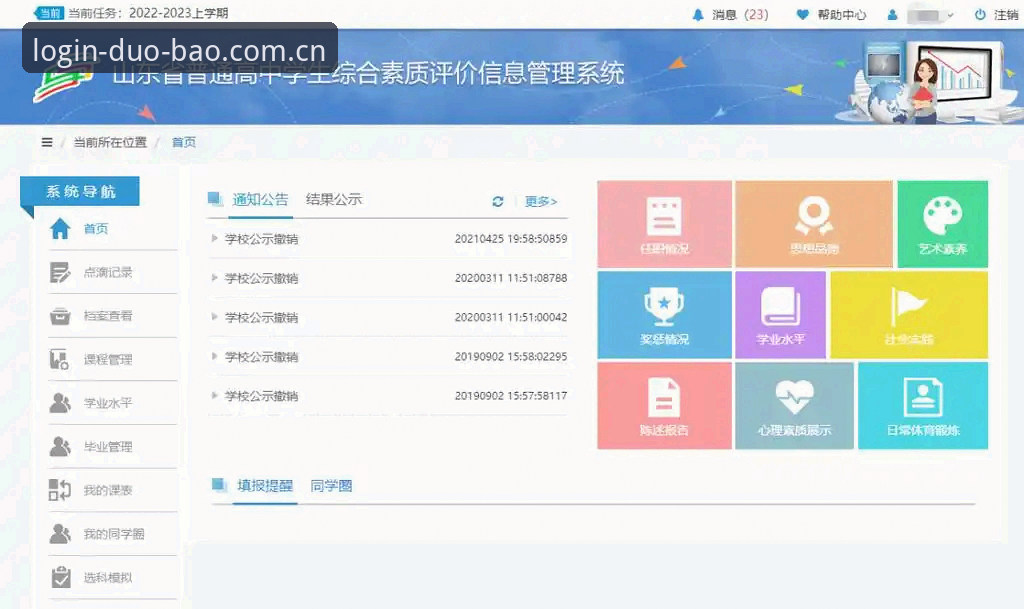Expand the user account dropdown arrow
The height and width of the screenshot is (609, 1024).
[950, 15]
